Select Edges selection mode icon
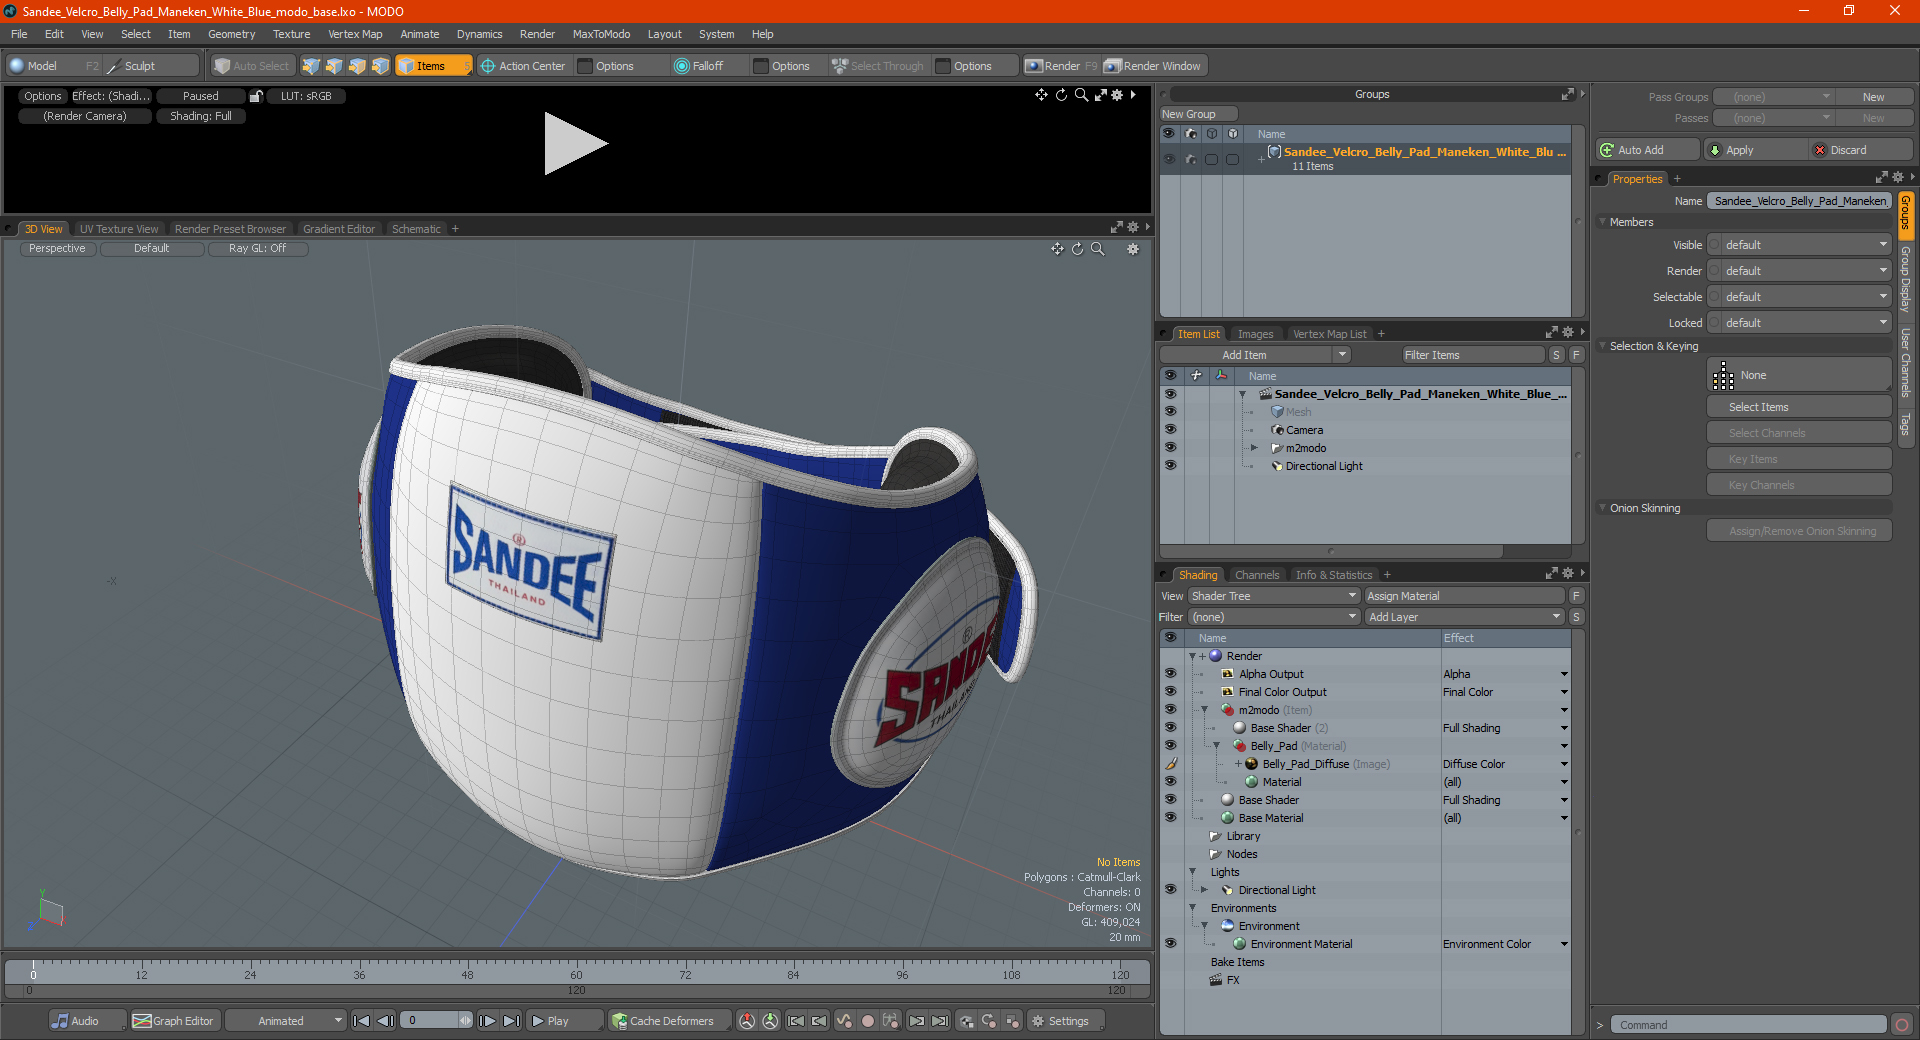 pos(334,66)
